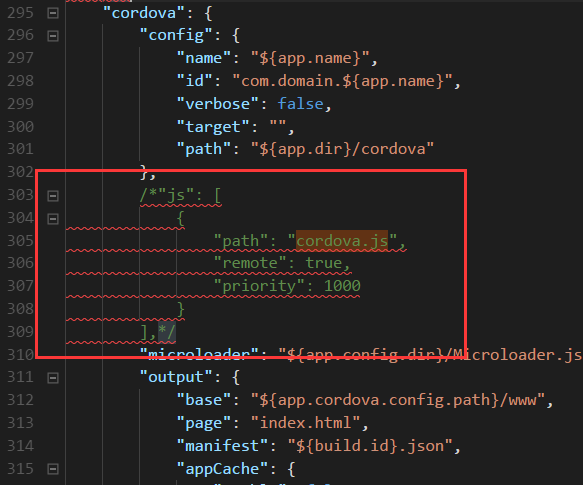
Task: Collapse the object fold at line 304
Action: coord(53,219)
